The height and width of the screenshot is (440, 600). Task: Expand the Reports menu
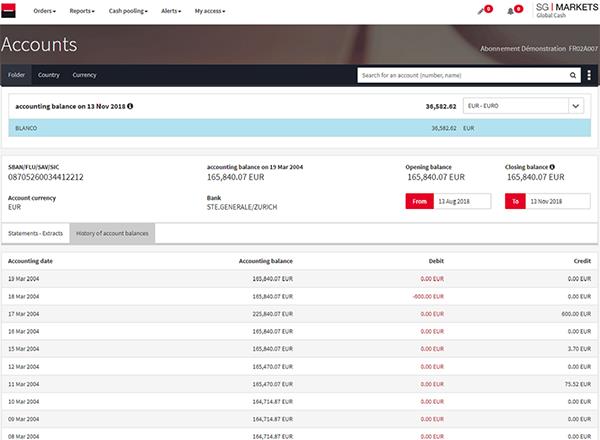click(83, 10)
